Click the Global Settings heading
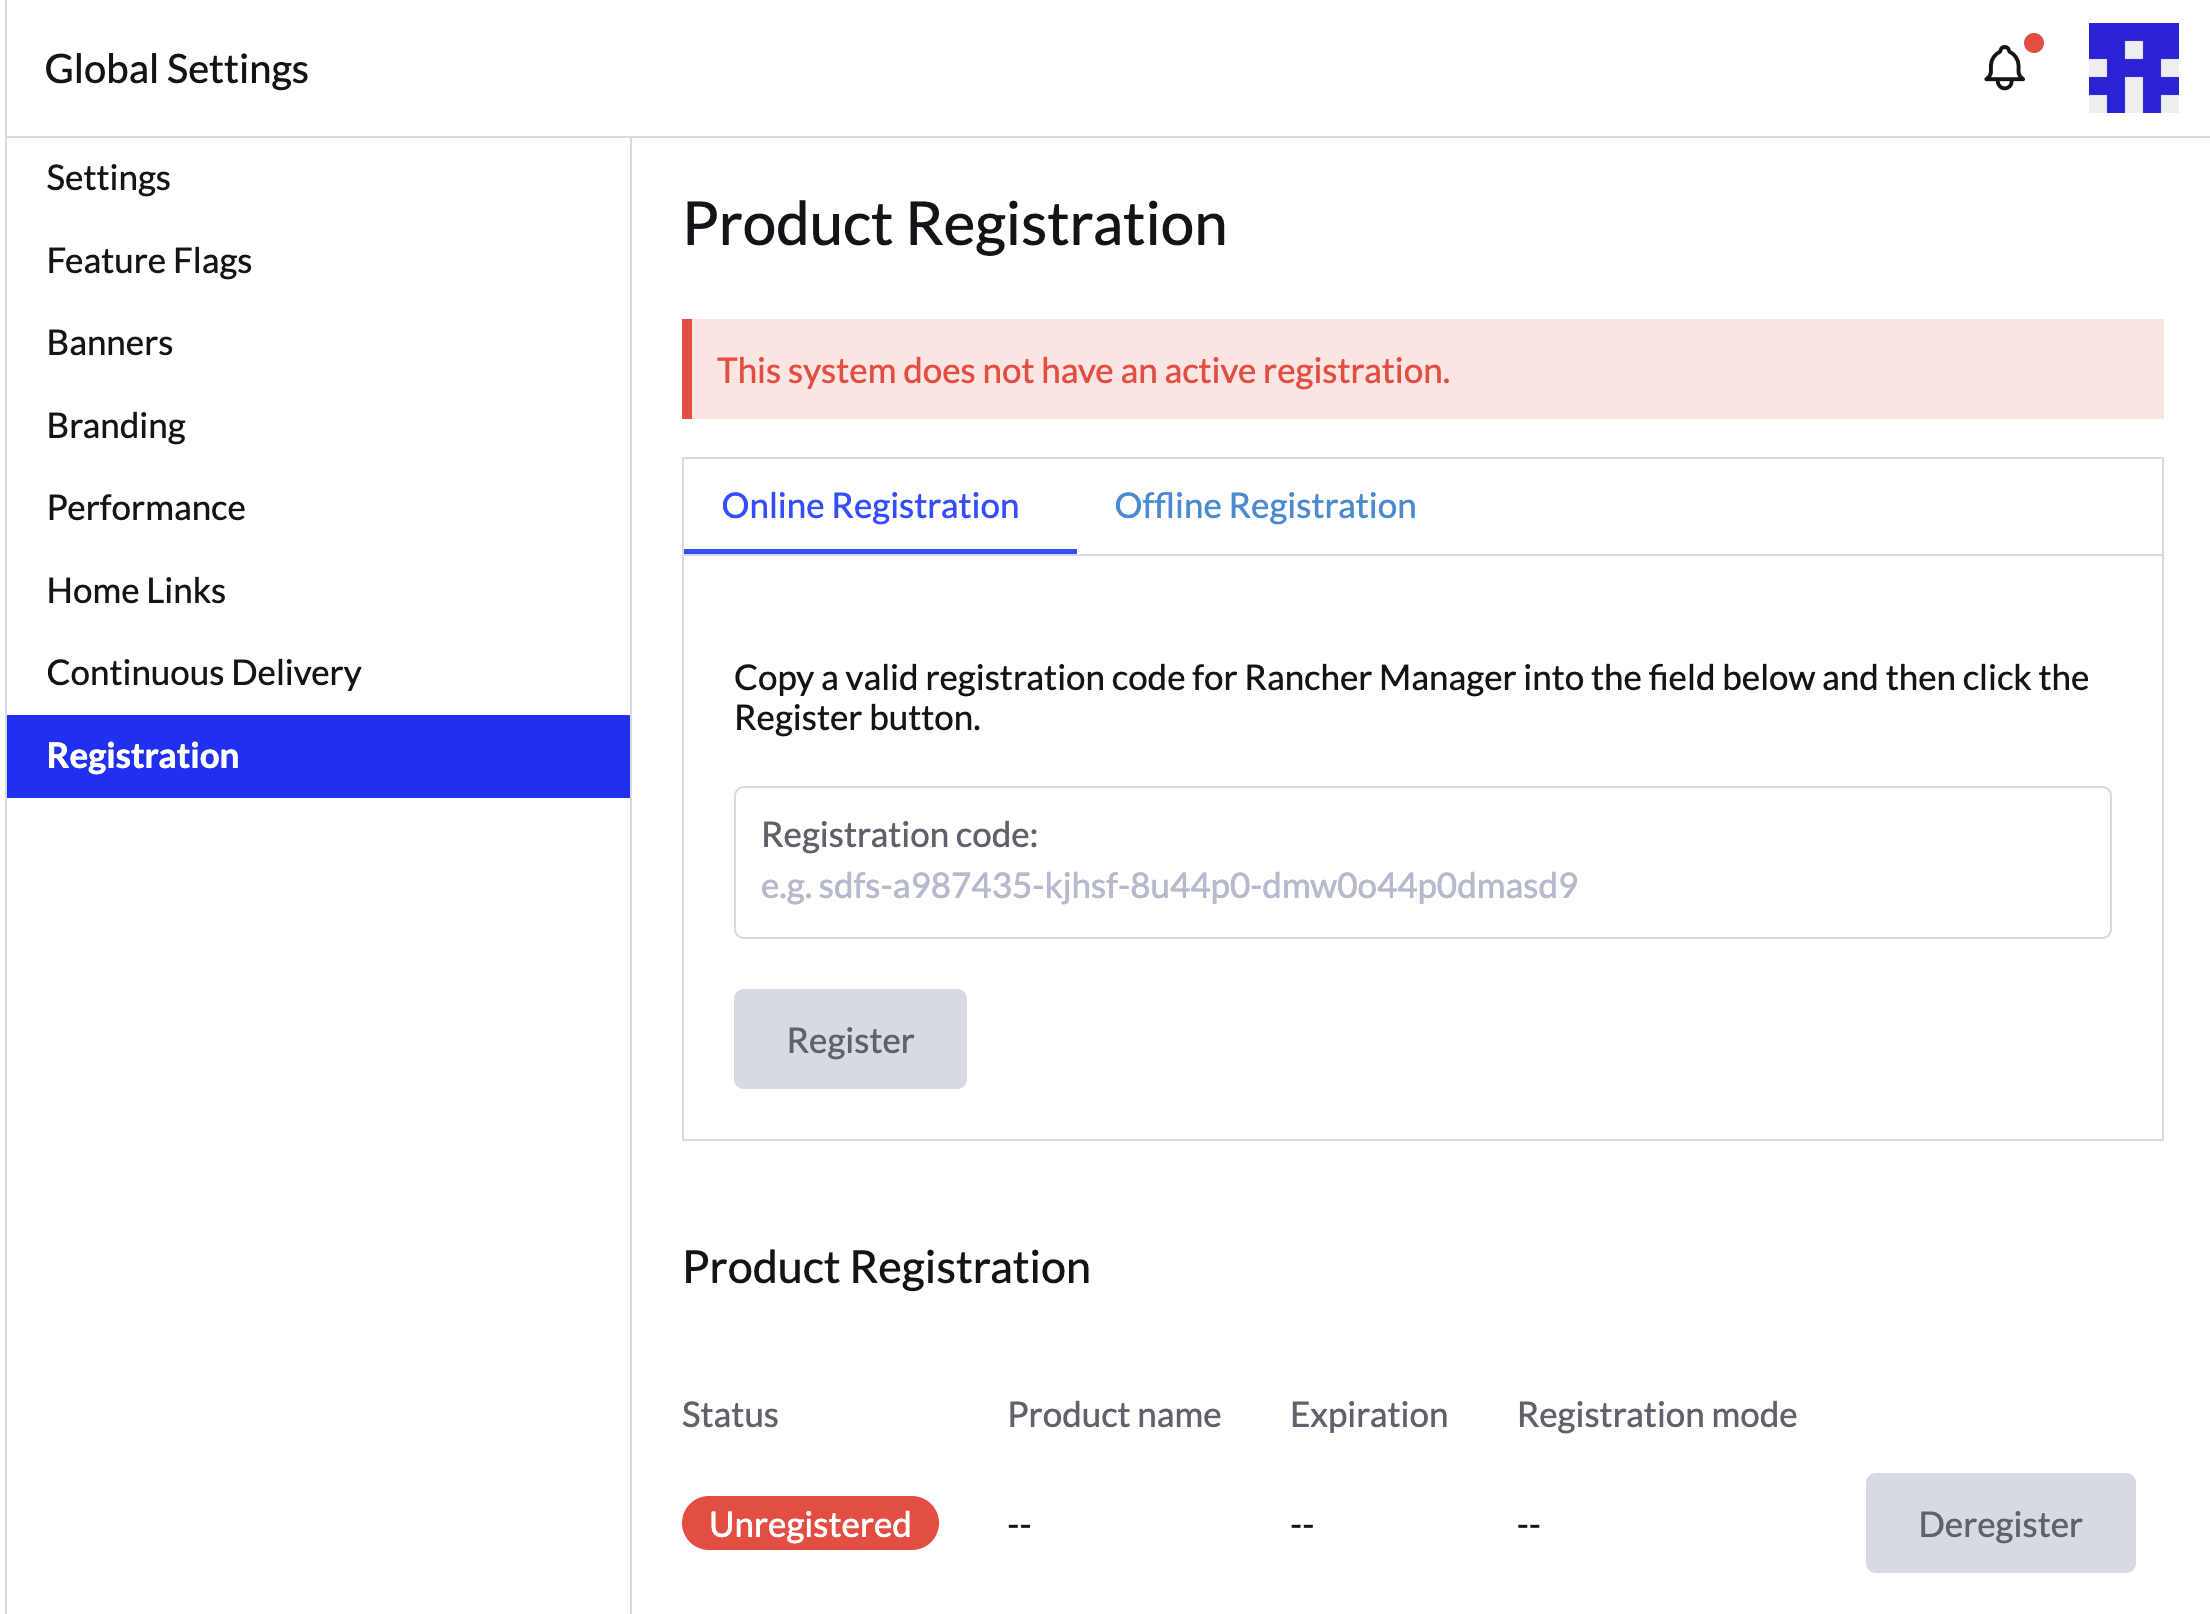The image size is (2210, 1614). 176,68
